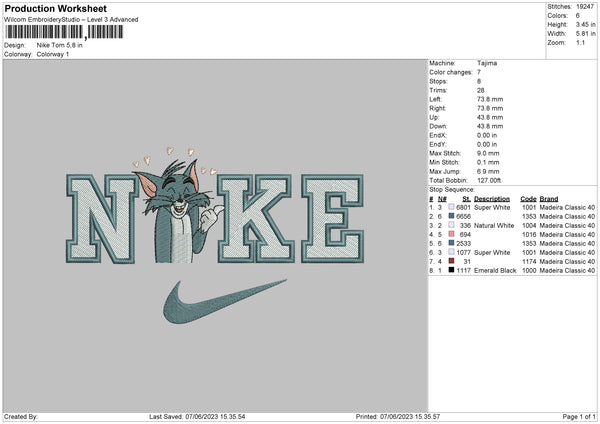Click the Max Stitch value 9.0 mm

pos(488,153)
